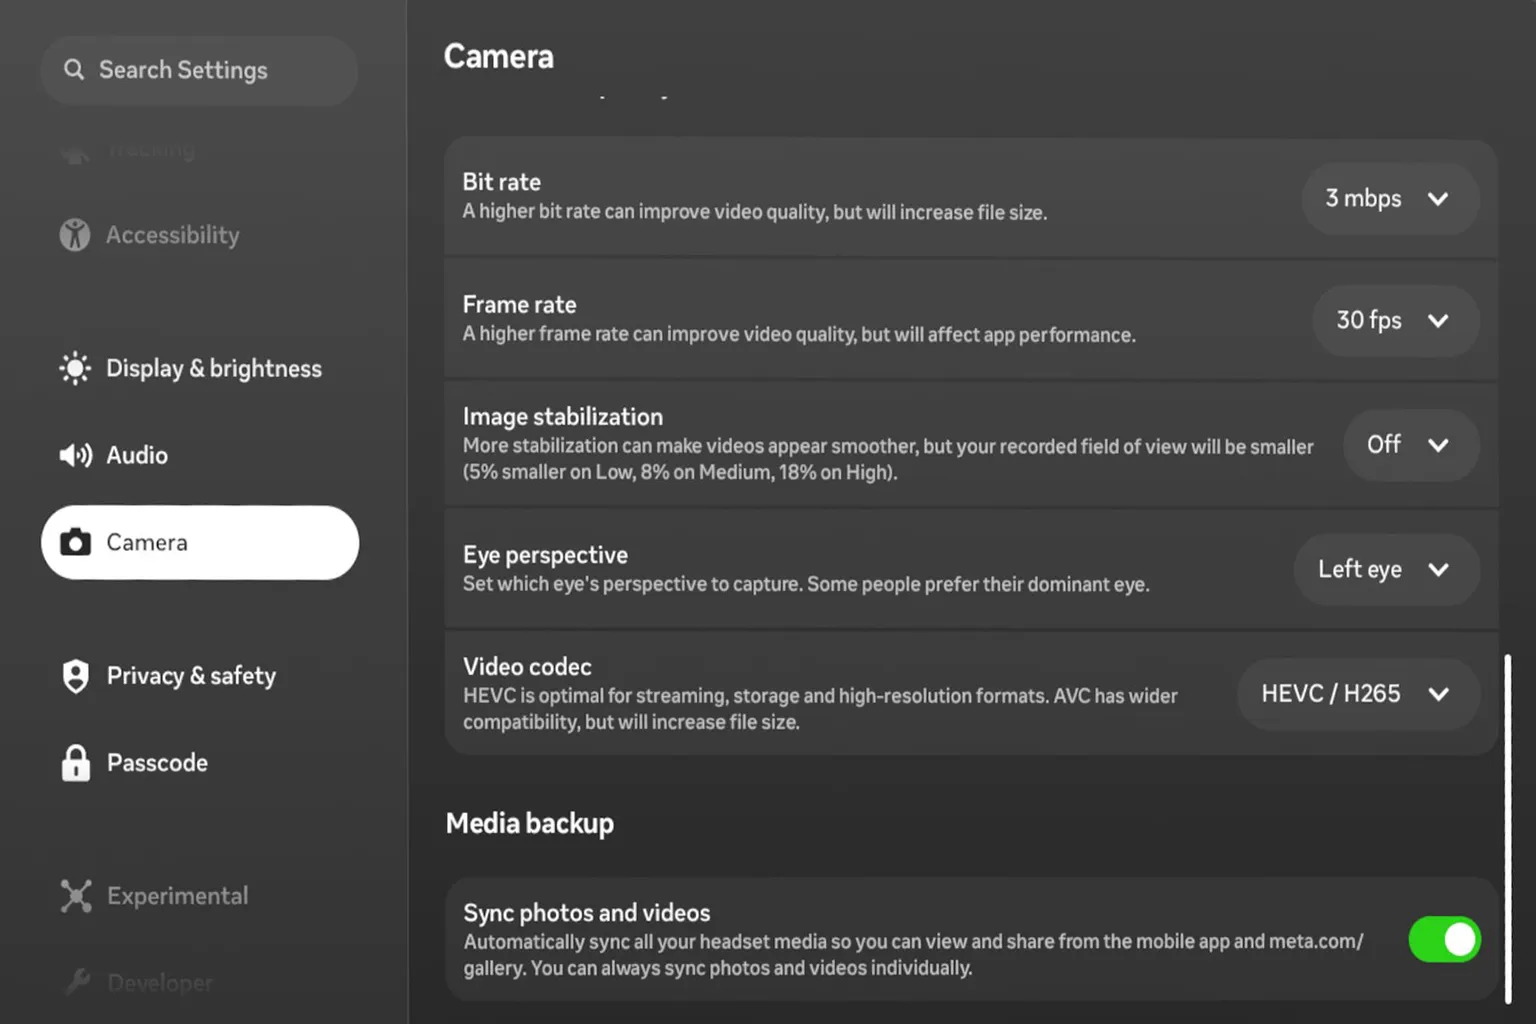
Task: Focus the Search Settings field
Action: tap(200, 70)
